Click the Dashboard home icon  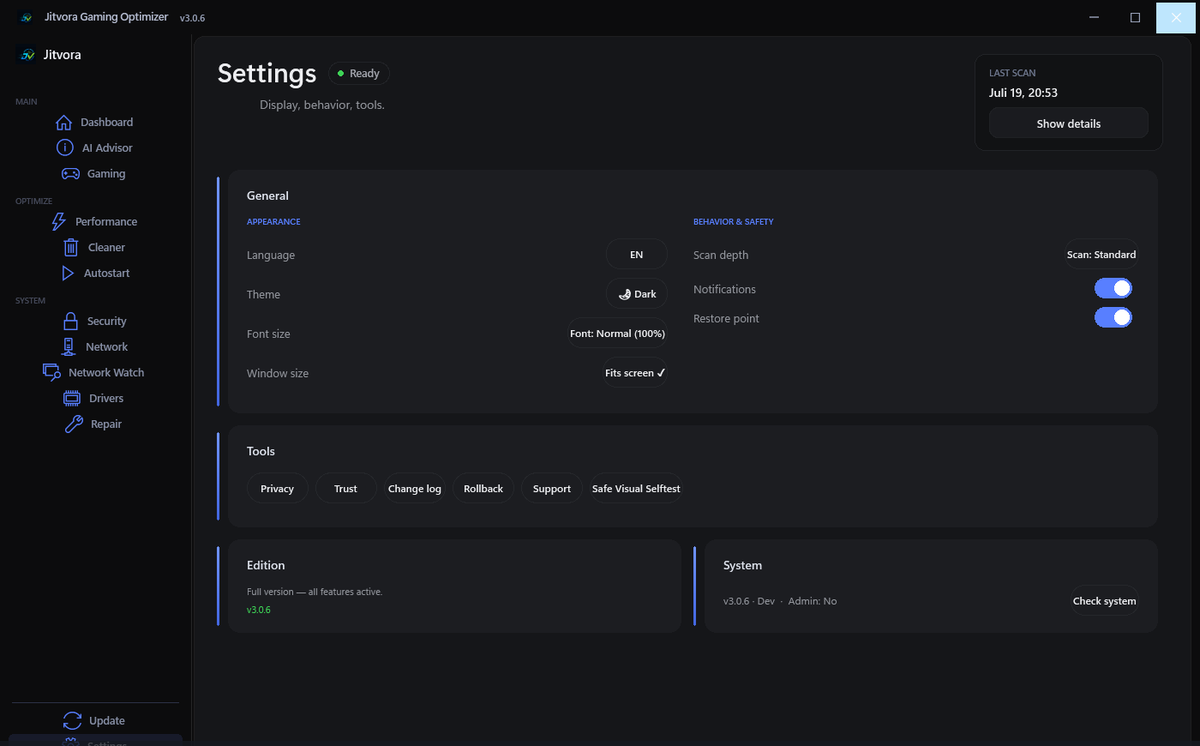coord(64,122)
